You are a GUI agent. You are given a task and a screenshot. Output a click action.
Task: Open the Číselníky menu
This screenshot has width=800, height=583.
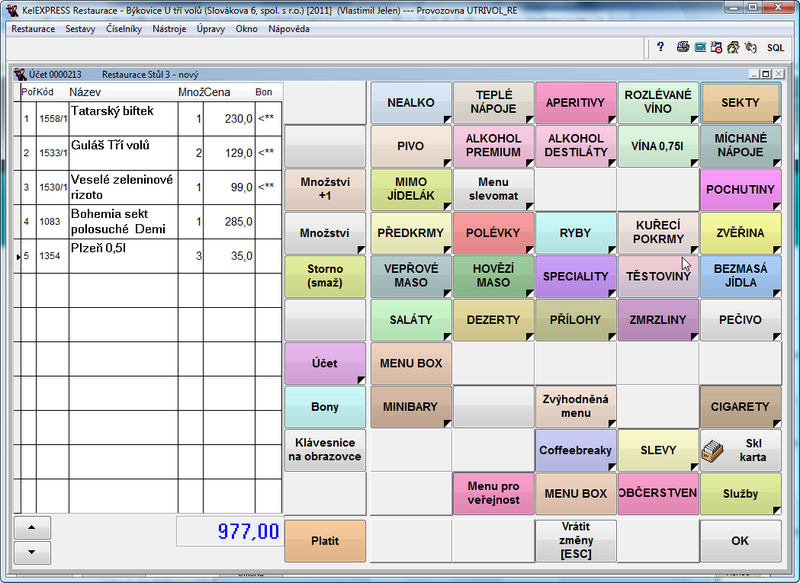[x=124, y=29]
